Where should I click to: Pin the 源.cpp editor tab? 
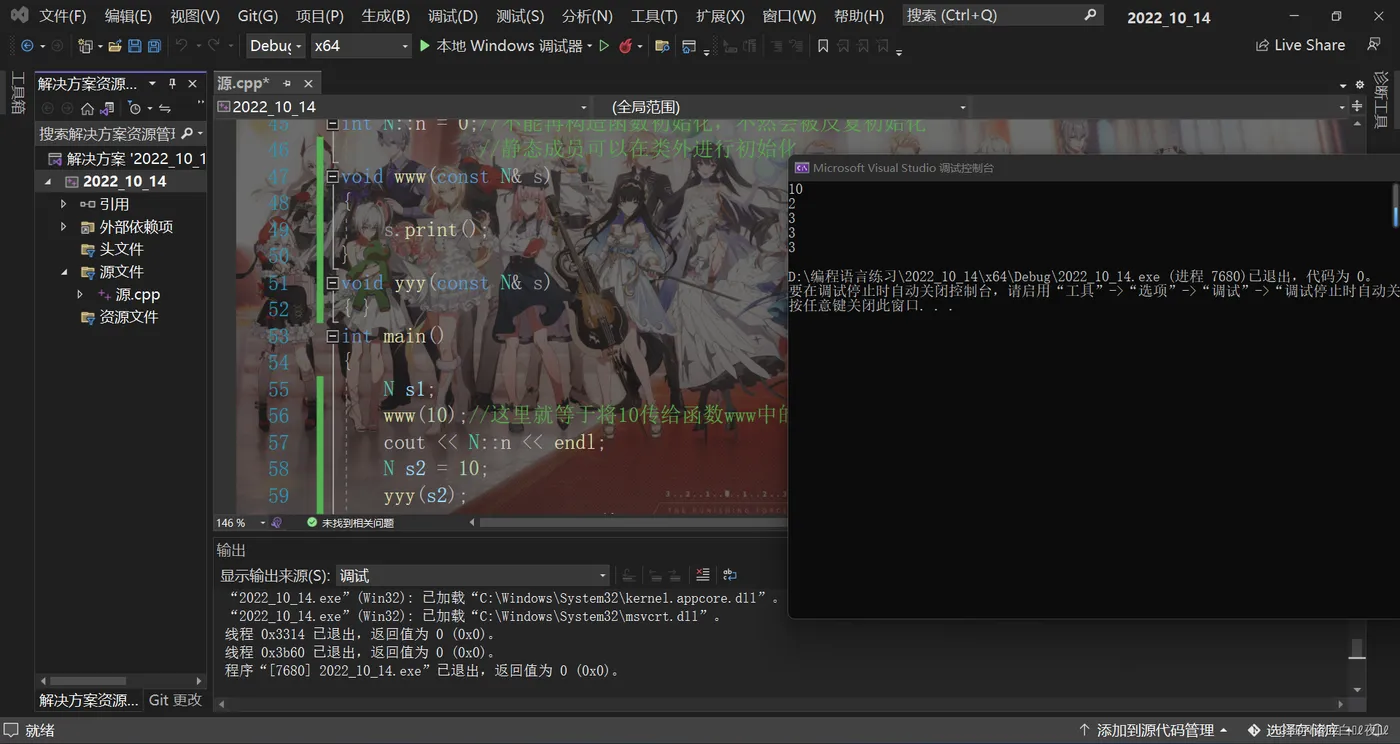pyautogui.click(x=287, y=83)
